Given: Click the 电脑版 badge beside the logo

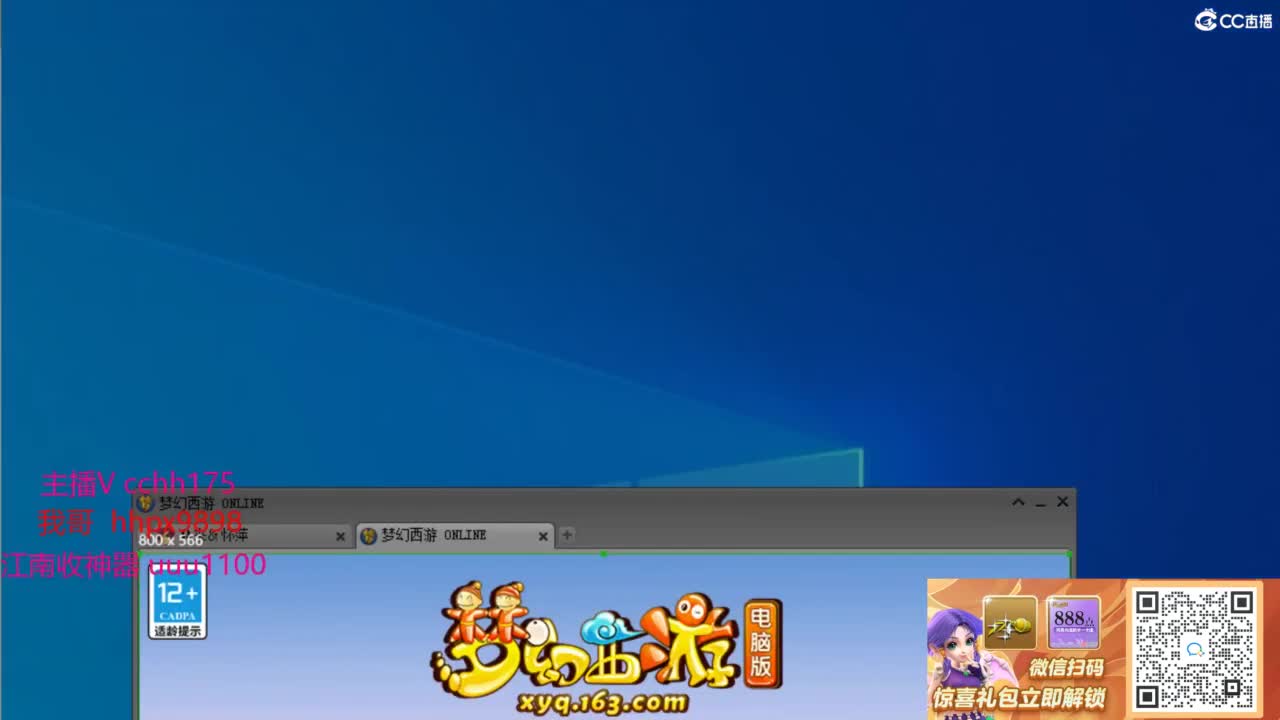Looking at the screenshot, I should [762, 643].
